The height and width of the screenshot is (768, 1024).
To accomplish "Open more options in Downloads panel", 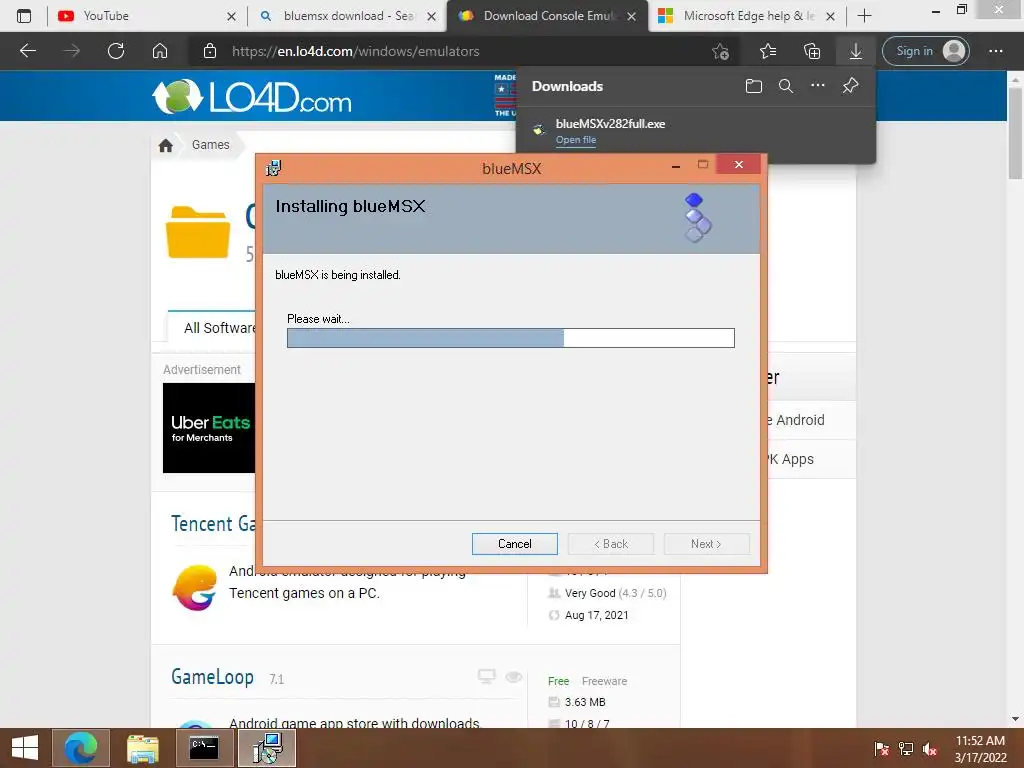I will tap(818, 86).
